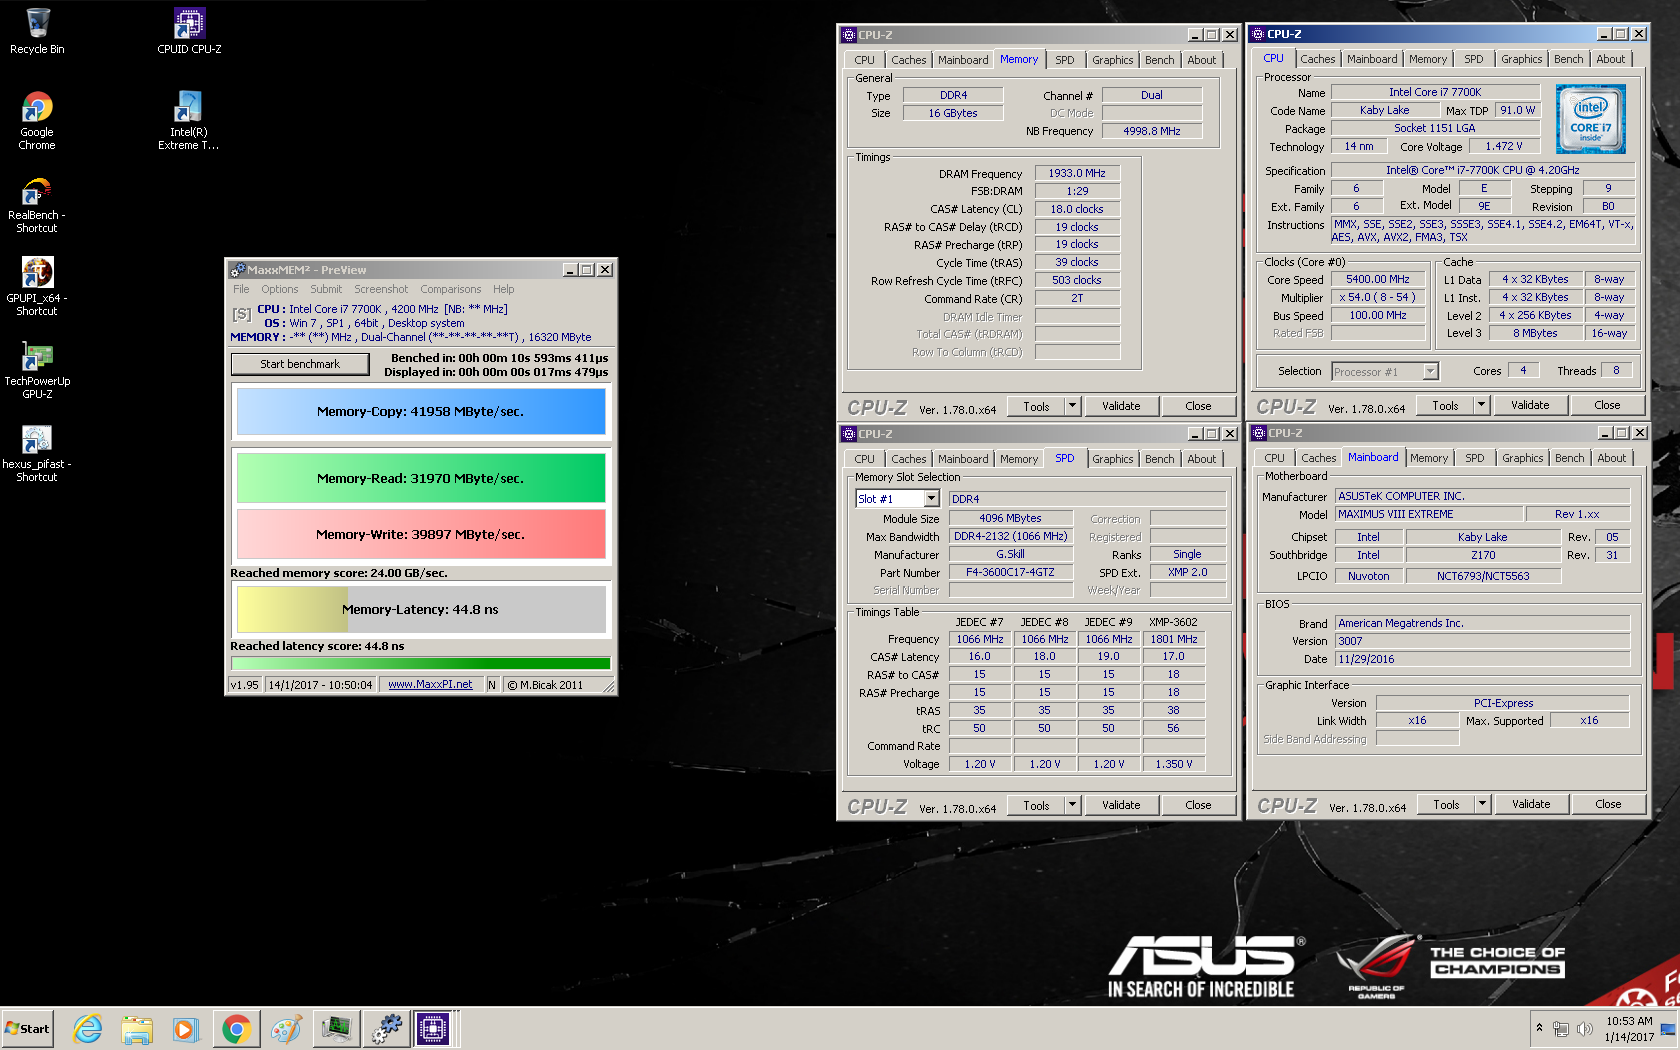Screen dimensions: 1680x1050
Task: Open CPU tab in Mainboard CPU-Z window
Action: (x=1274, y=458)
